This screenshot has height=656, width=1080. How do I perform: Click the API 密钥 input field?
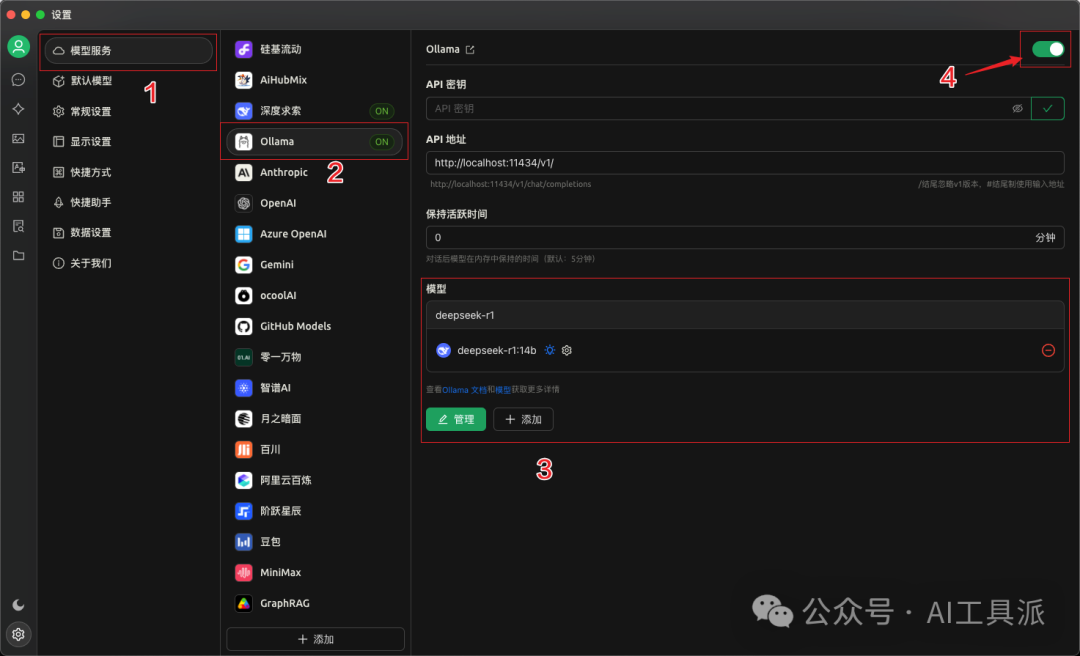click(x=729, y=108)
